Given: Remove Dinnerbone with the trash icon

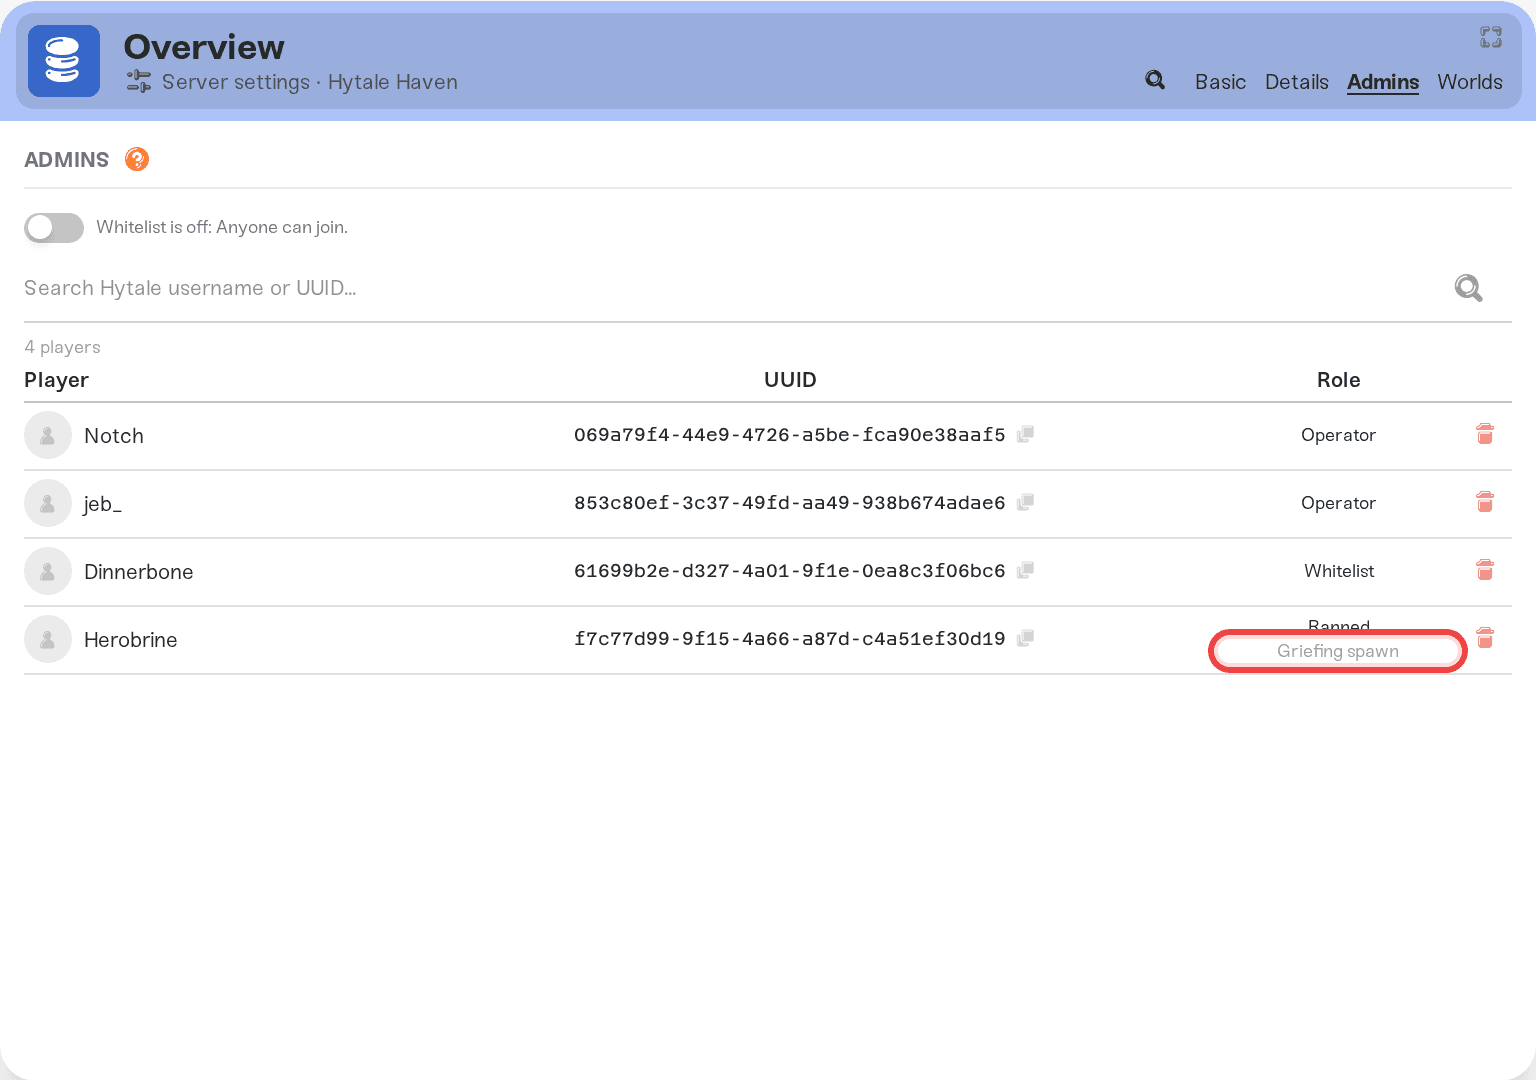Looking at the screenshot, I should pyautogui.click(x=1485, y=570).
